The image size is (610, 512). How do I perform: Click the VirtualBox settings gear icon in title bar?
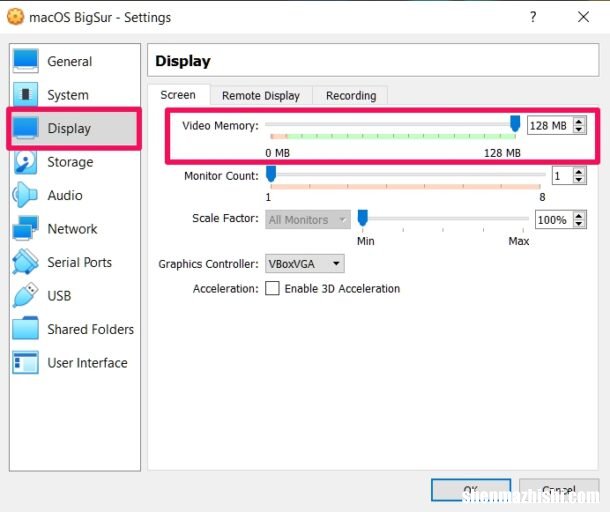pyautogui.click(x=16, y=17)
